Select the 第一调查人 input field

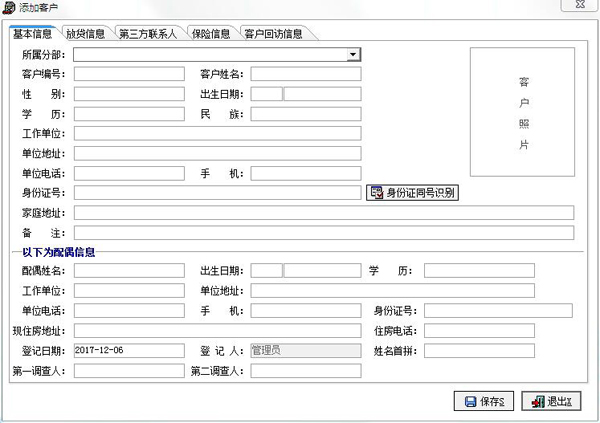click(x=129, y=371)
